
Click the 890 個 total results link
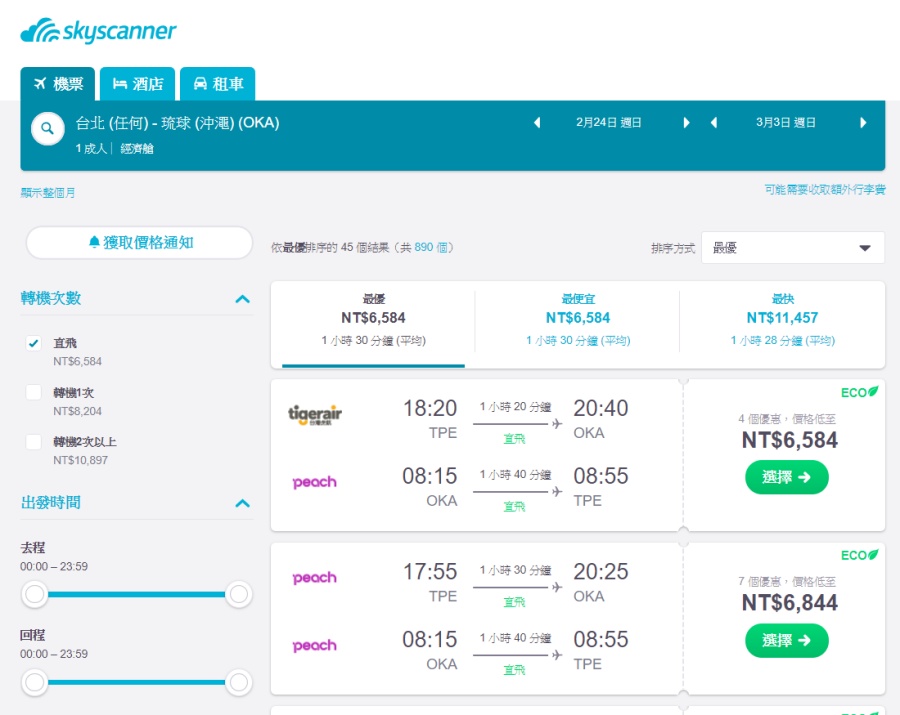[431, 247]
